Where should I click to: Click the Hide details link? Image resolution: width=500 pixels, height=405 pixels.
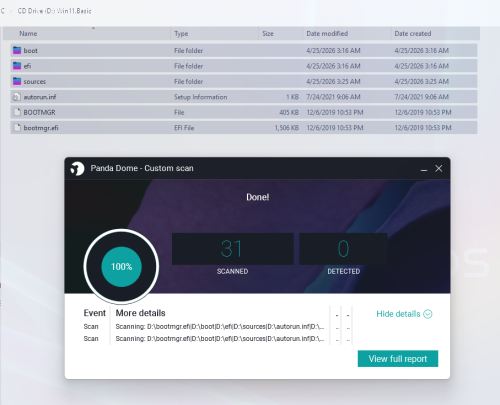coord(398,314)
